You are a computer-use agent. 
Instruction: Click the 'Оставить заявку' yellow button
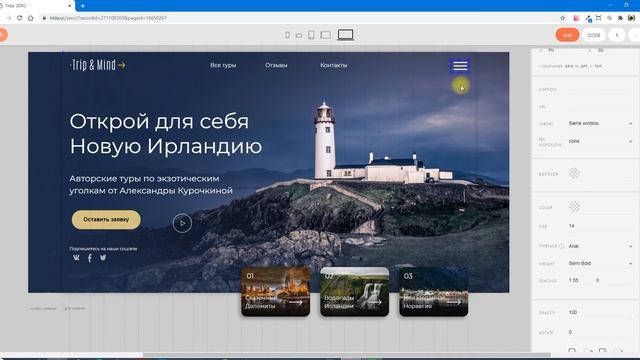tap(106, 220)
